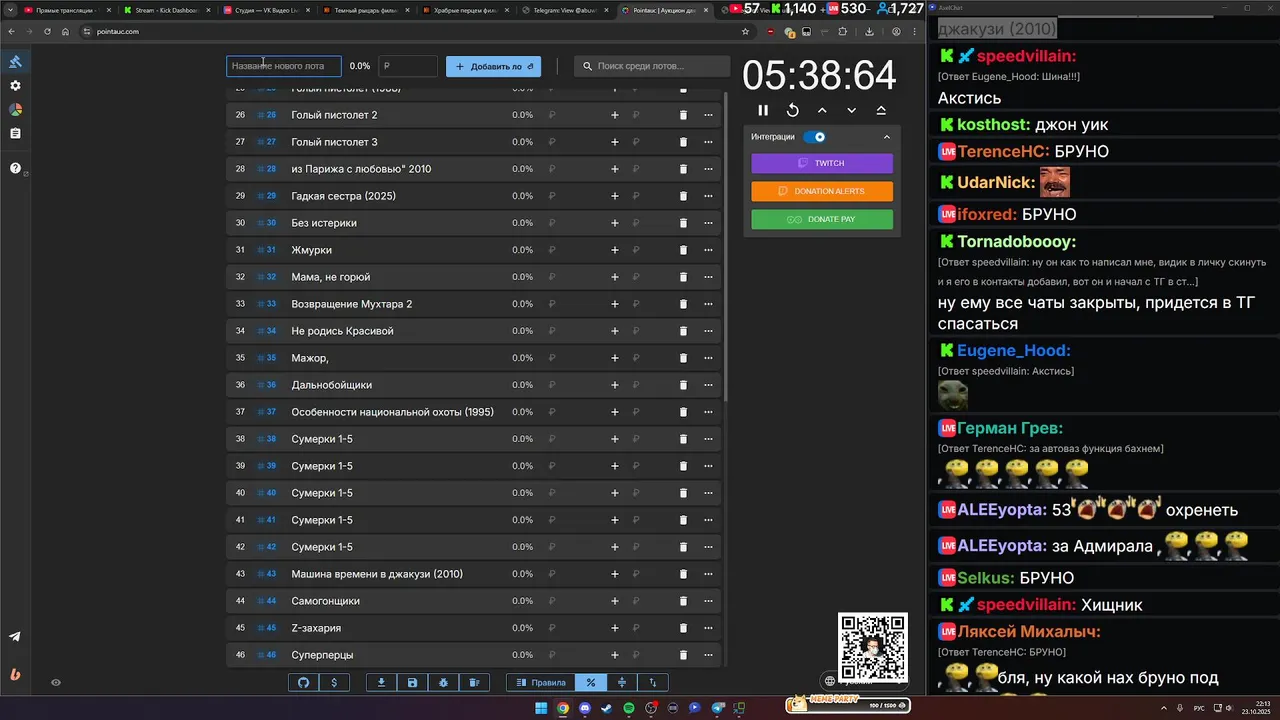This screenshot has width=1280, height=720.
Task: Open the Telegram icon in sidebar
Action: pos(15,637)
